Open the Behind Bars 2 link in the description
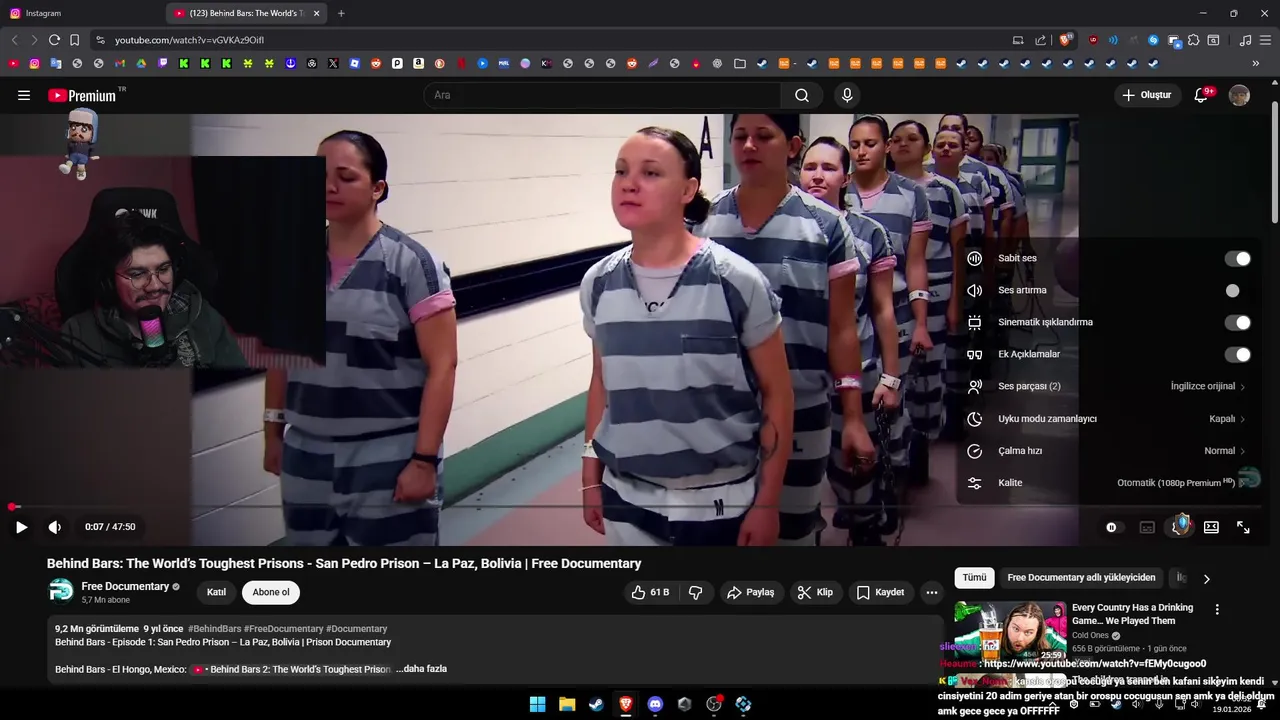 click(x=291, y=669)
